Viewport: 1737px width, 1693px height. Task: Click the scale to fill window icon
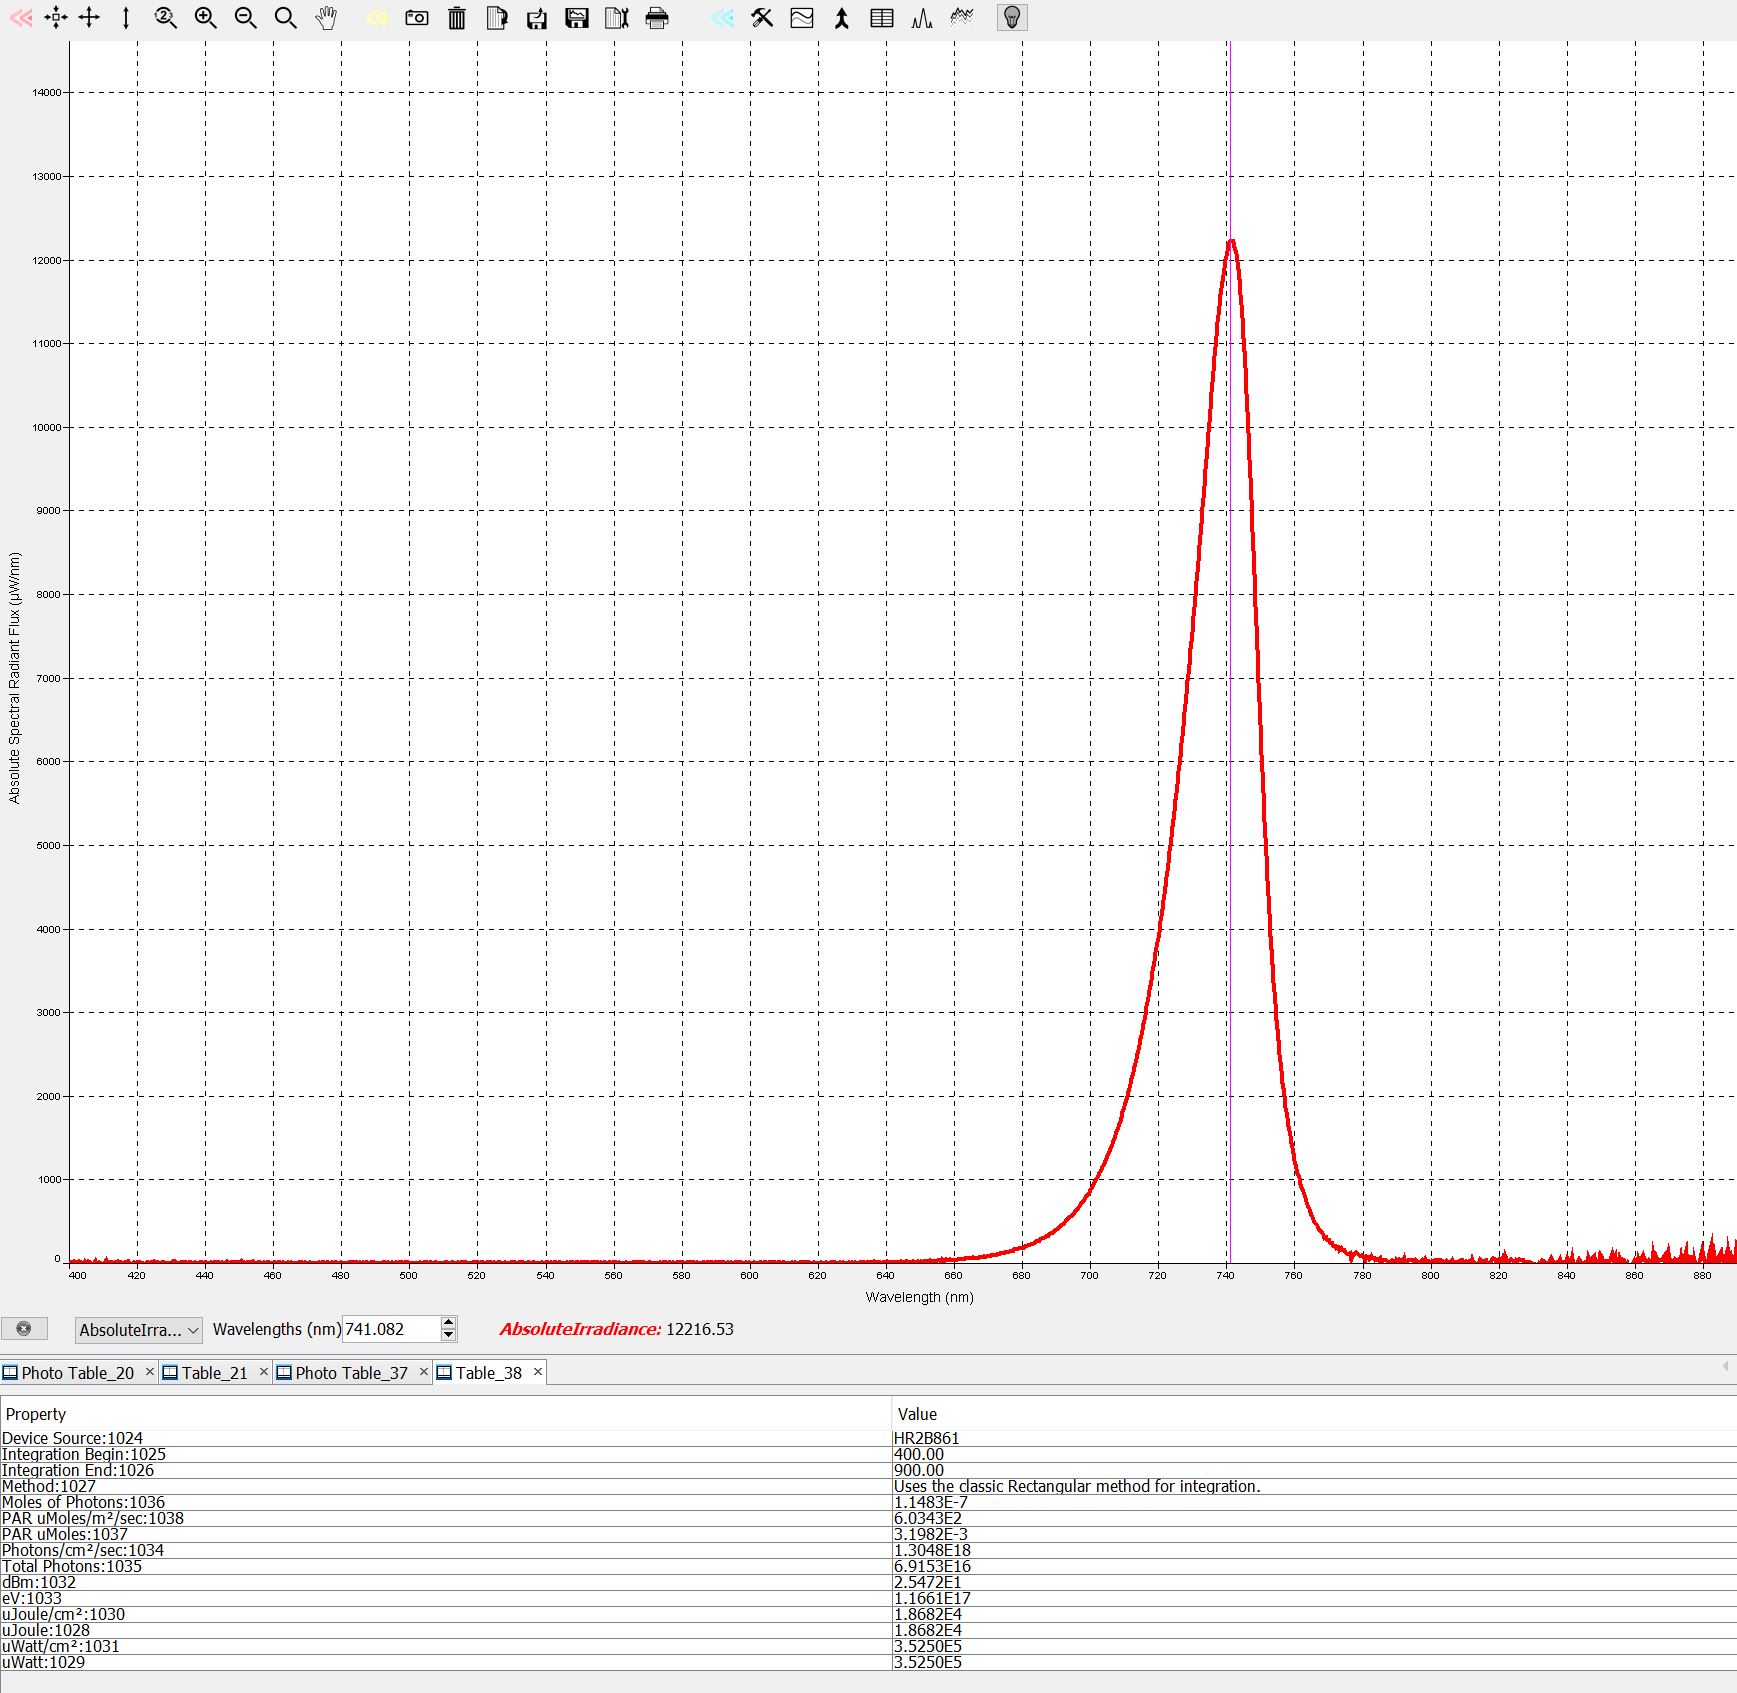(57, 18)
